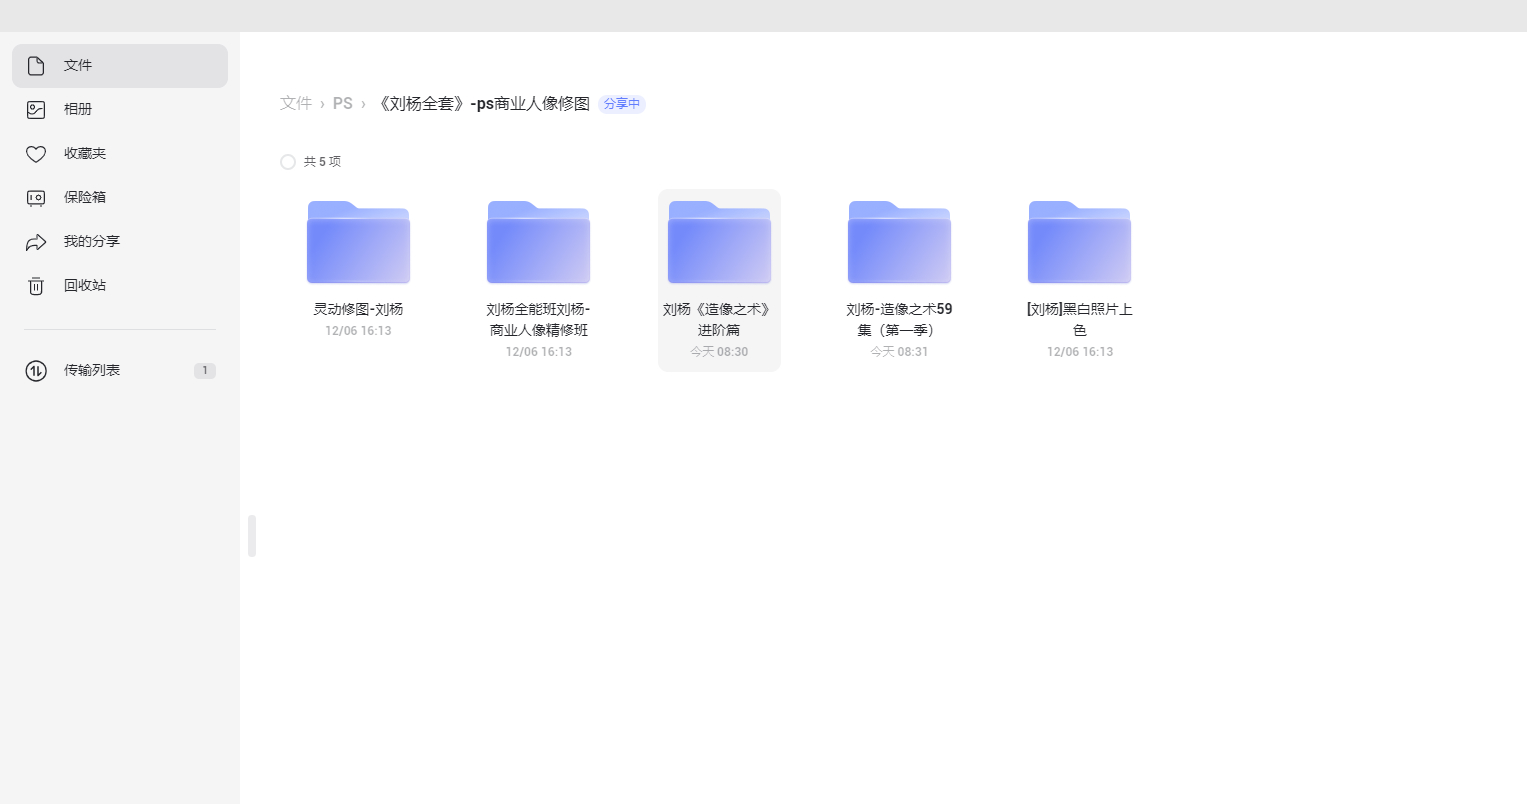Click the folder name 刘杨《造像之术》进阶篇
Screen dimensions: 1527x804
click(719, 320)
